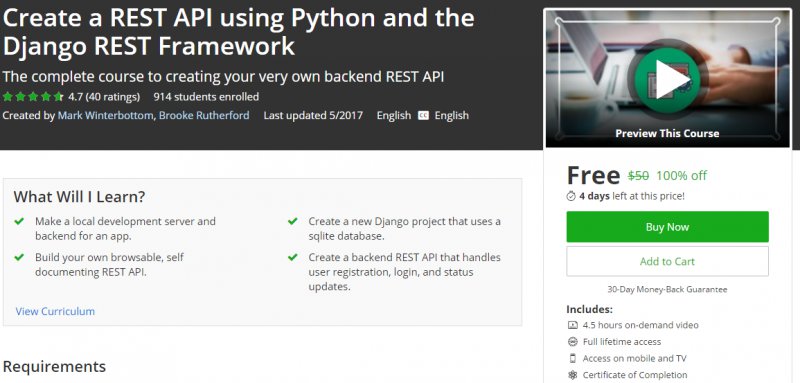Click the Buy Now button

[x=667, y=227]
